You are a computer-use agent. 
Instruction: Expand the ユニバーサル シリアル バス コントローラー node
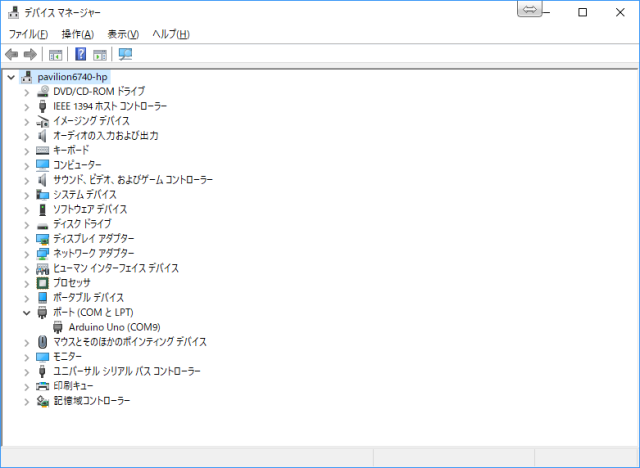[27, 372]
